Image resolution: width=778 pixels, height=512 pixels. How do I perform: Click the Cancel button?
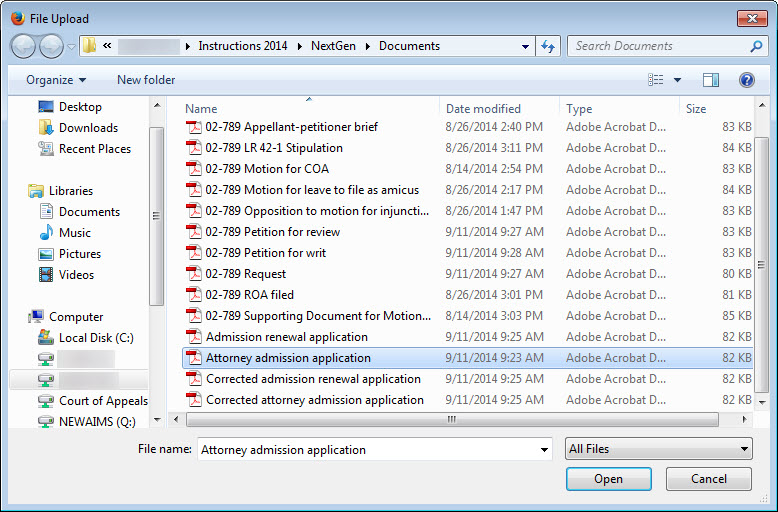click(x=709, y=479)
